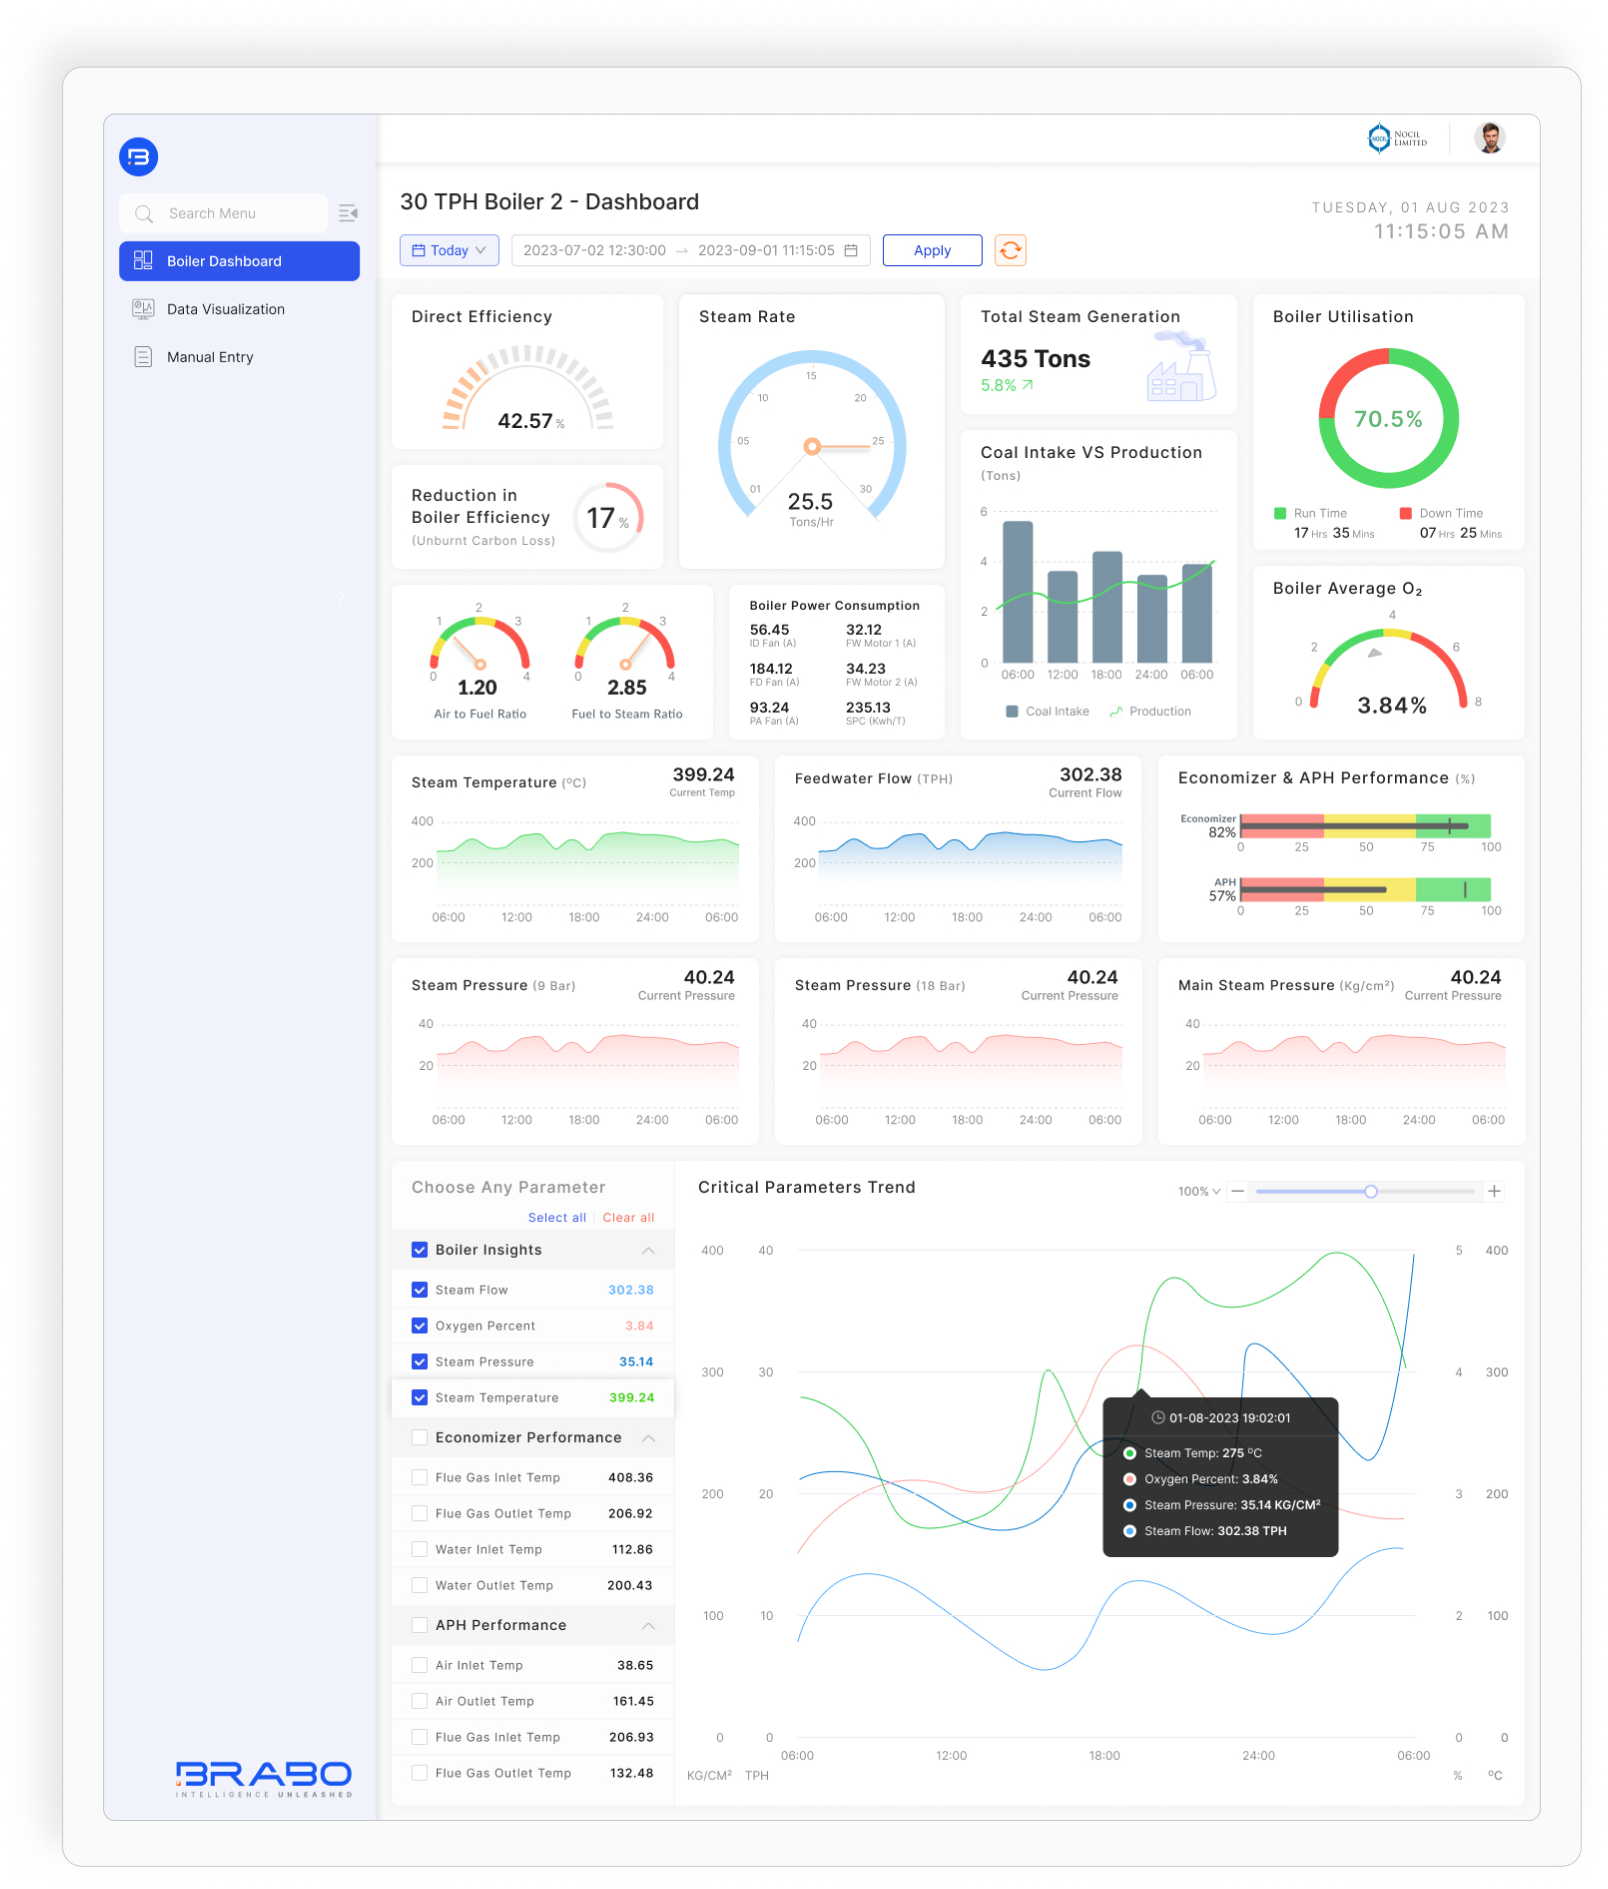
Task: Open the user profile avatar
Action: tap(1489, 138)
